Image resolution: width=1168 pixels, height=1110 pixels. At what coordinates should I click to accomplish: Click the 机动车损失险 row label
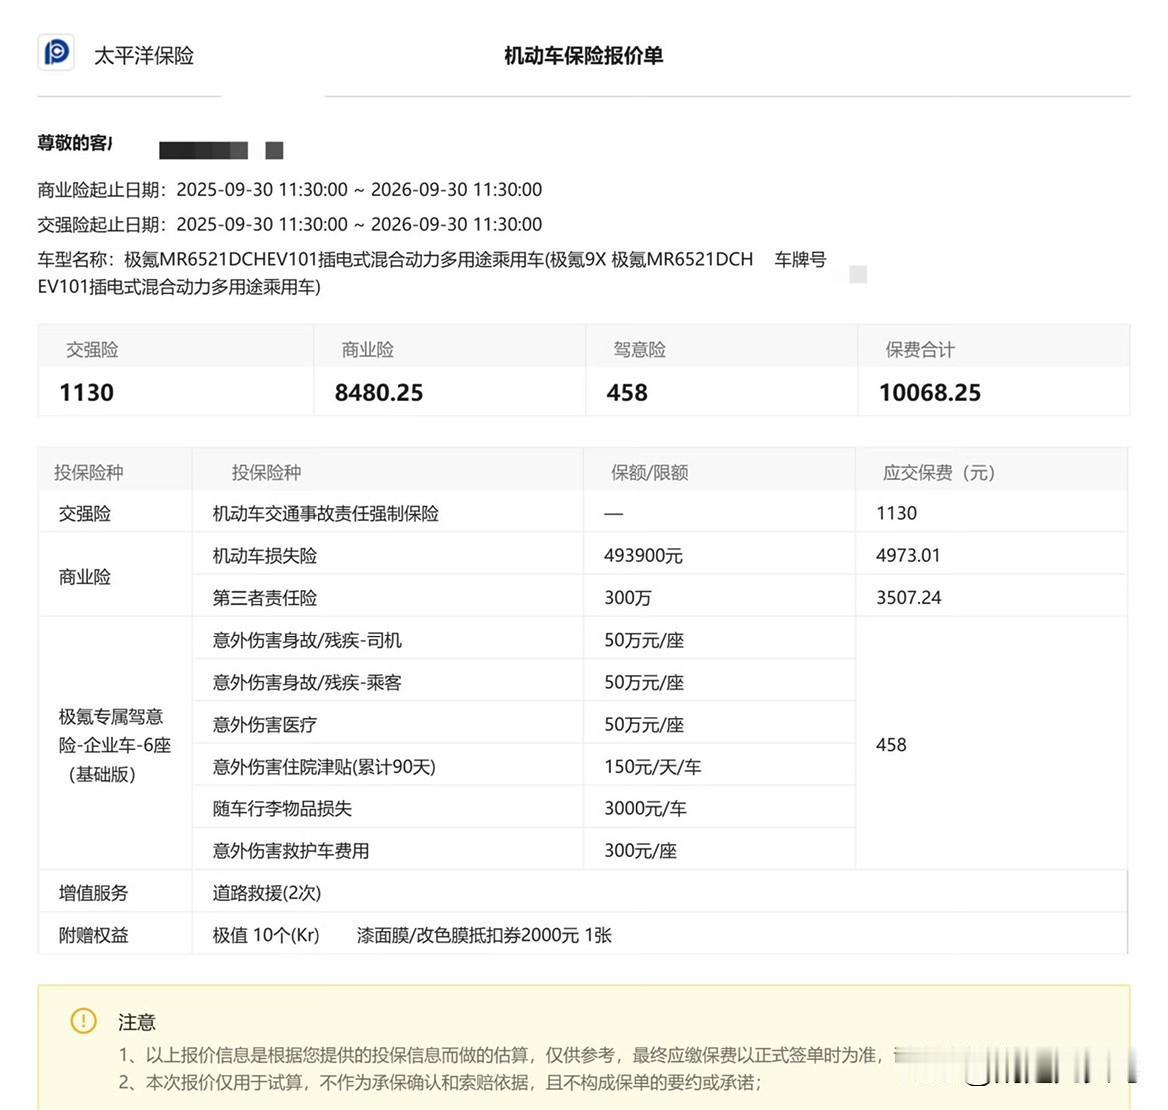(x=264, y=556)
